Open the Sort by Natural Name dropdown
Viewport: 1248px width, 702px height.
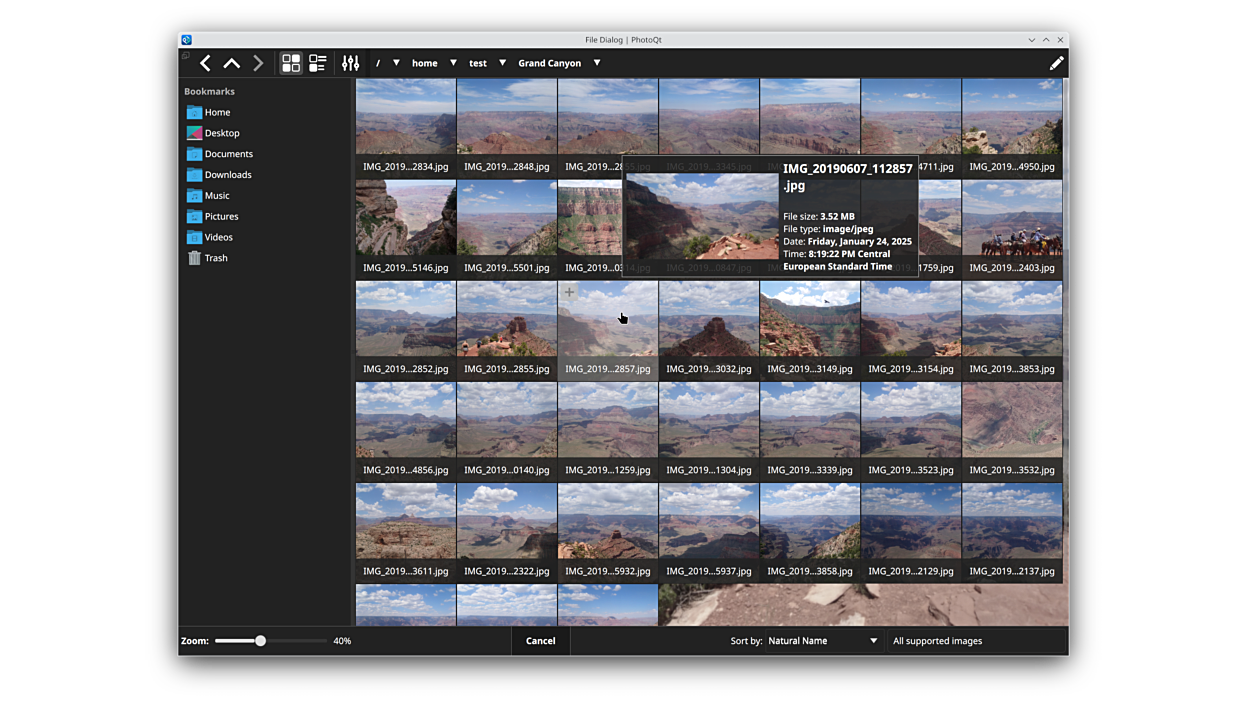pos(822,641)
